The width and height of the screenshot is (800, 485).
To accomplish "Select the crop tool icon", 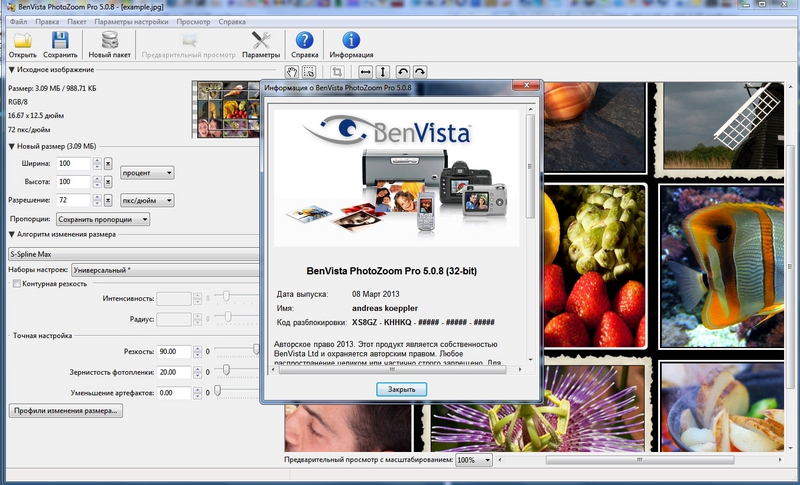I will click(337, 72).
